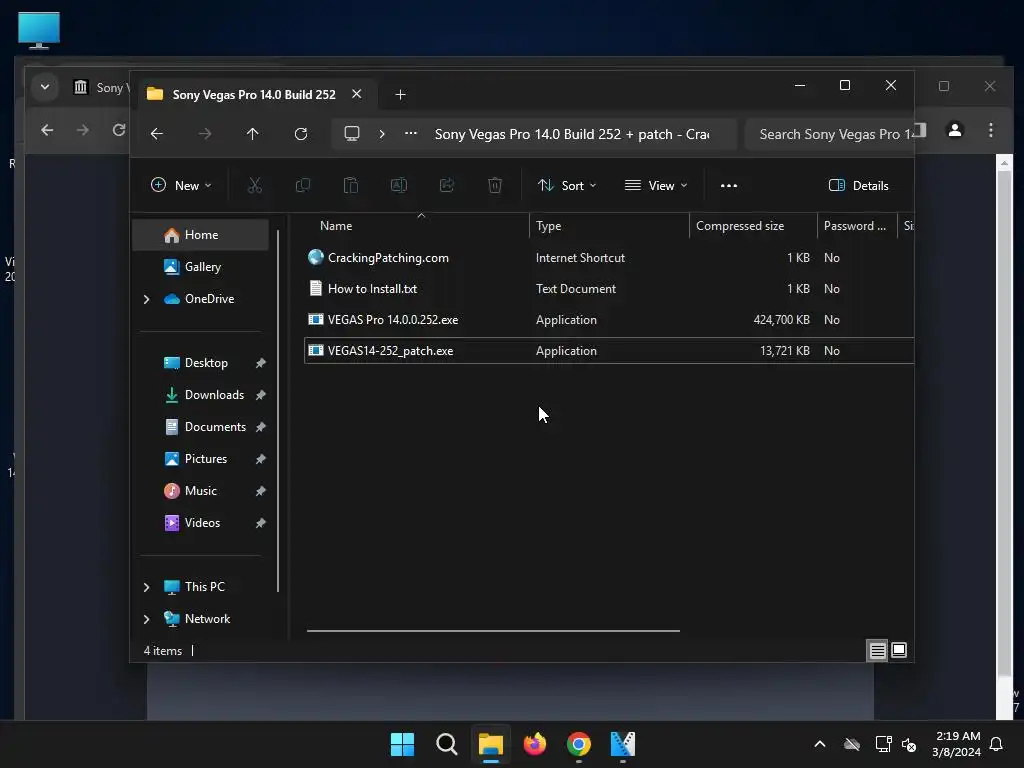The width and height of the screenshot is (1024, 768).
Task: Open the New dropdown menu
Action: (181, 185)
